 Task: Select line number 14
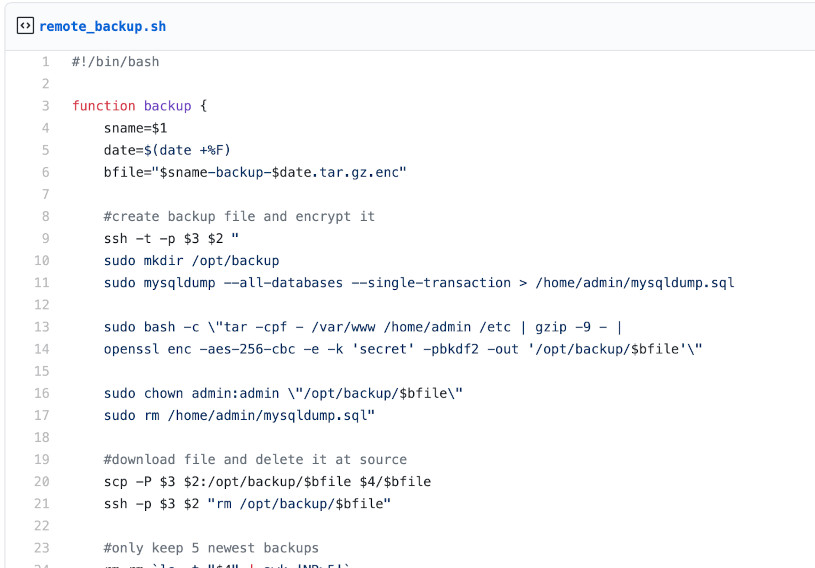(42, 349)
